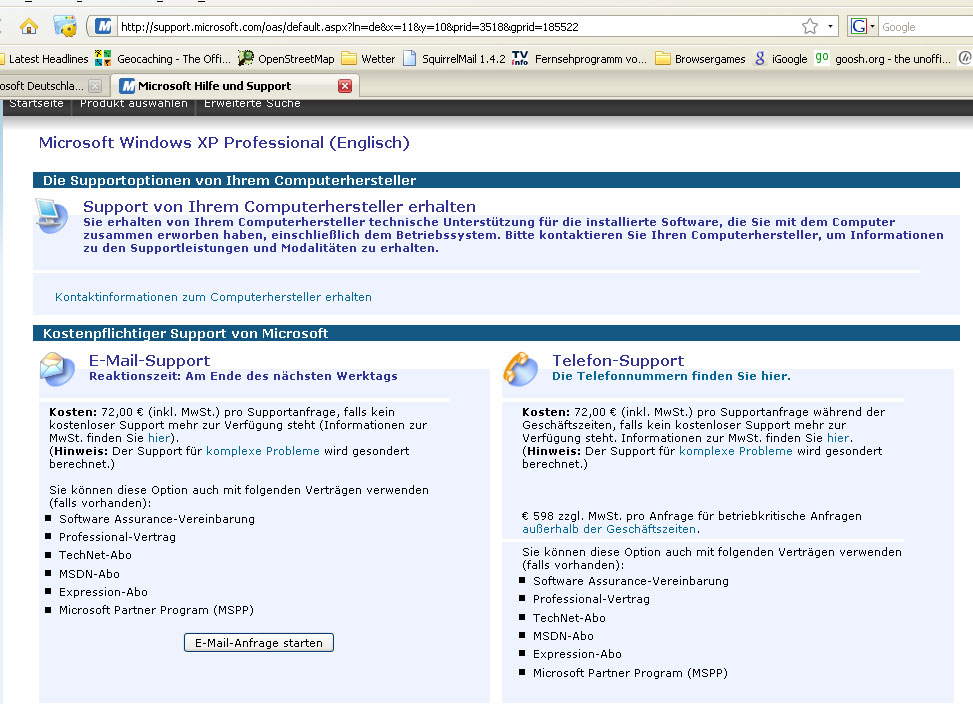Click the window-with-gear icon beside Home

[x=65, y=26]
